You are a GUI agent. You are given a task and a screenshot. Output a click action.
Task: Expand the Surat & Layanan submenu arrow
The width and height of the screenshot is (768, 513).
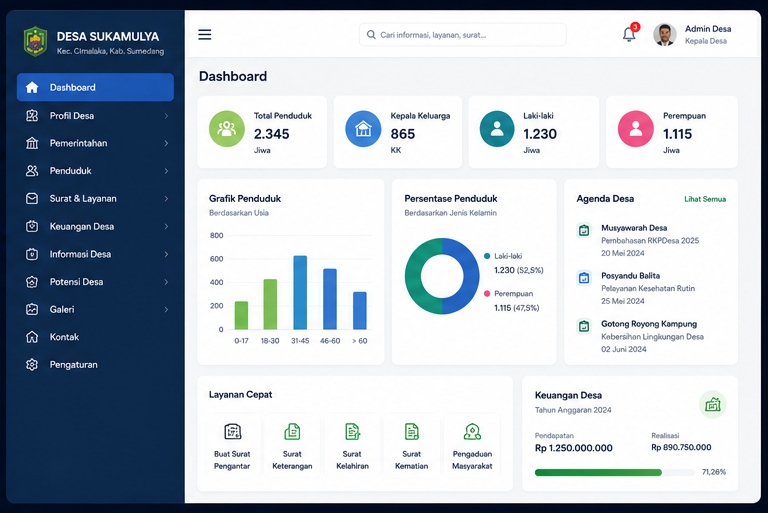[x=167, y=198]
